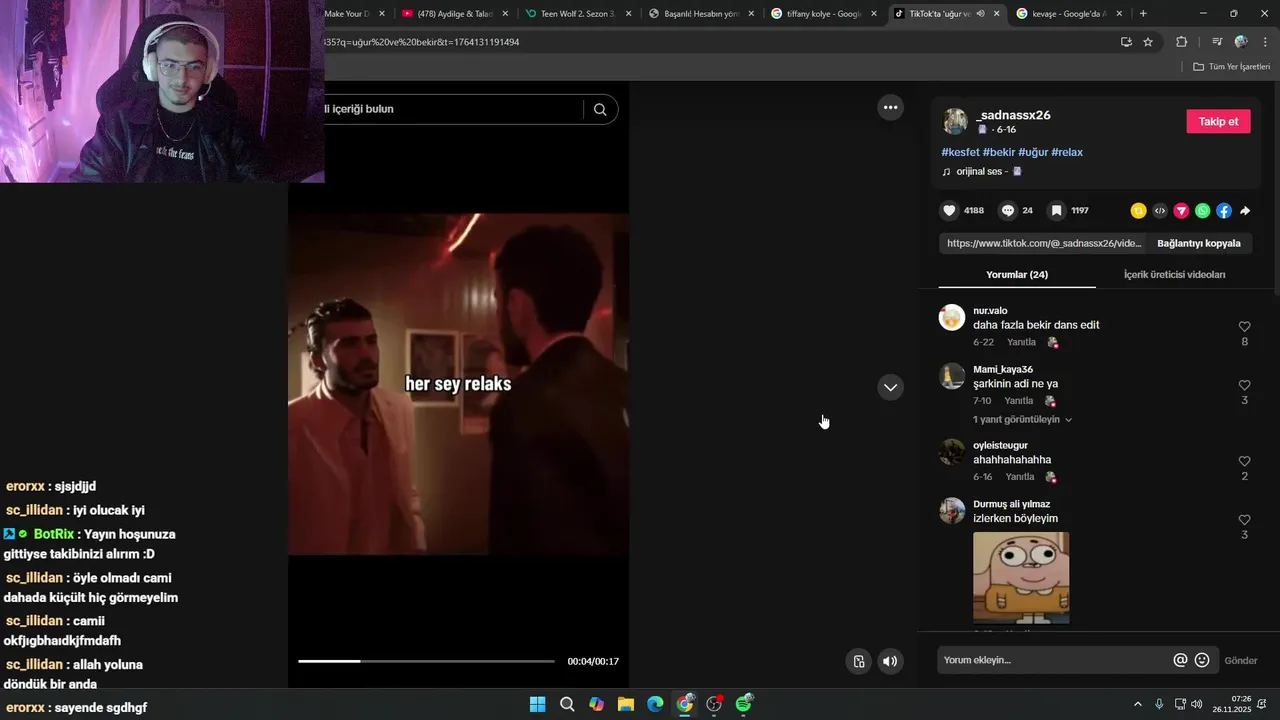Go to next video with down chevron
The height and width of the screenshot is (720, 1280).
[890, 387]
